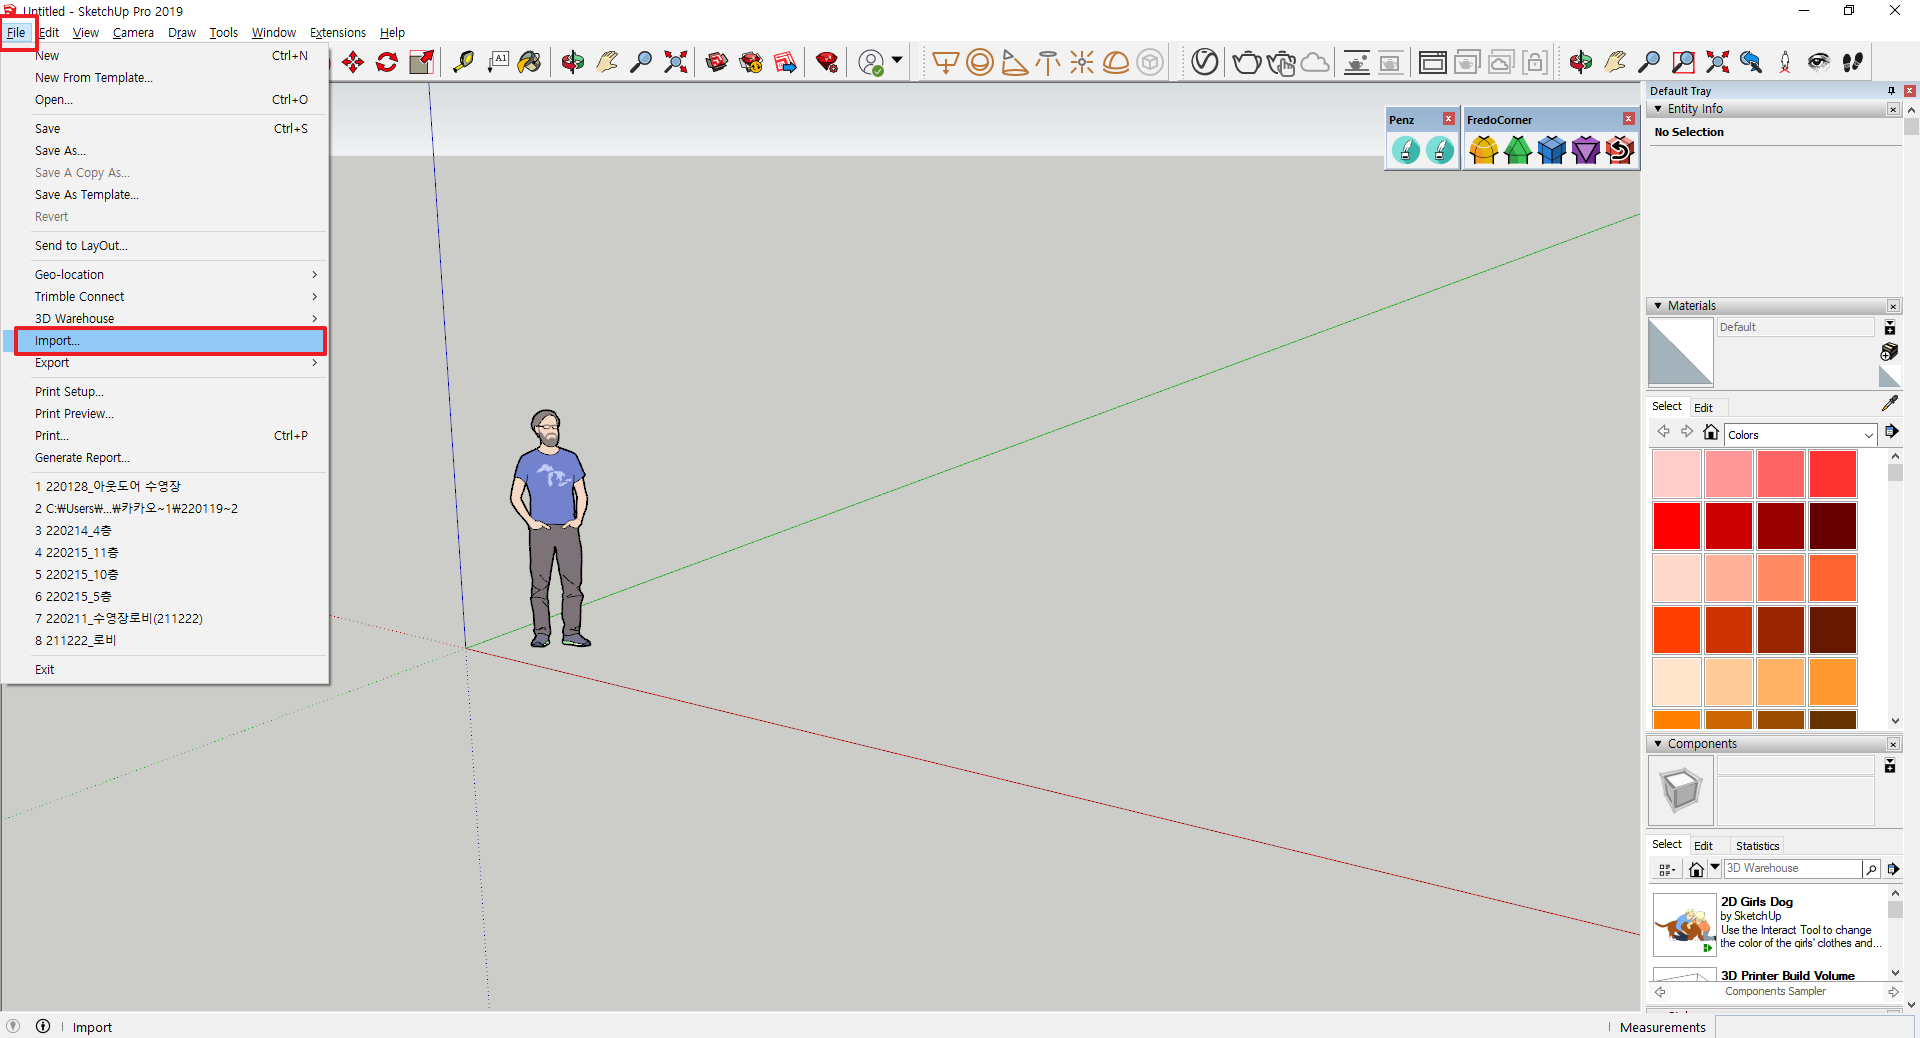
Task: Close the FredoCorner toolbar
Action: pyautogui.click(x=1628, y=119)
